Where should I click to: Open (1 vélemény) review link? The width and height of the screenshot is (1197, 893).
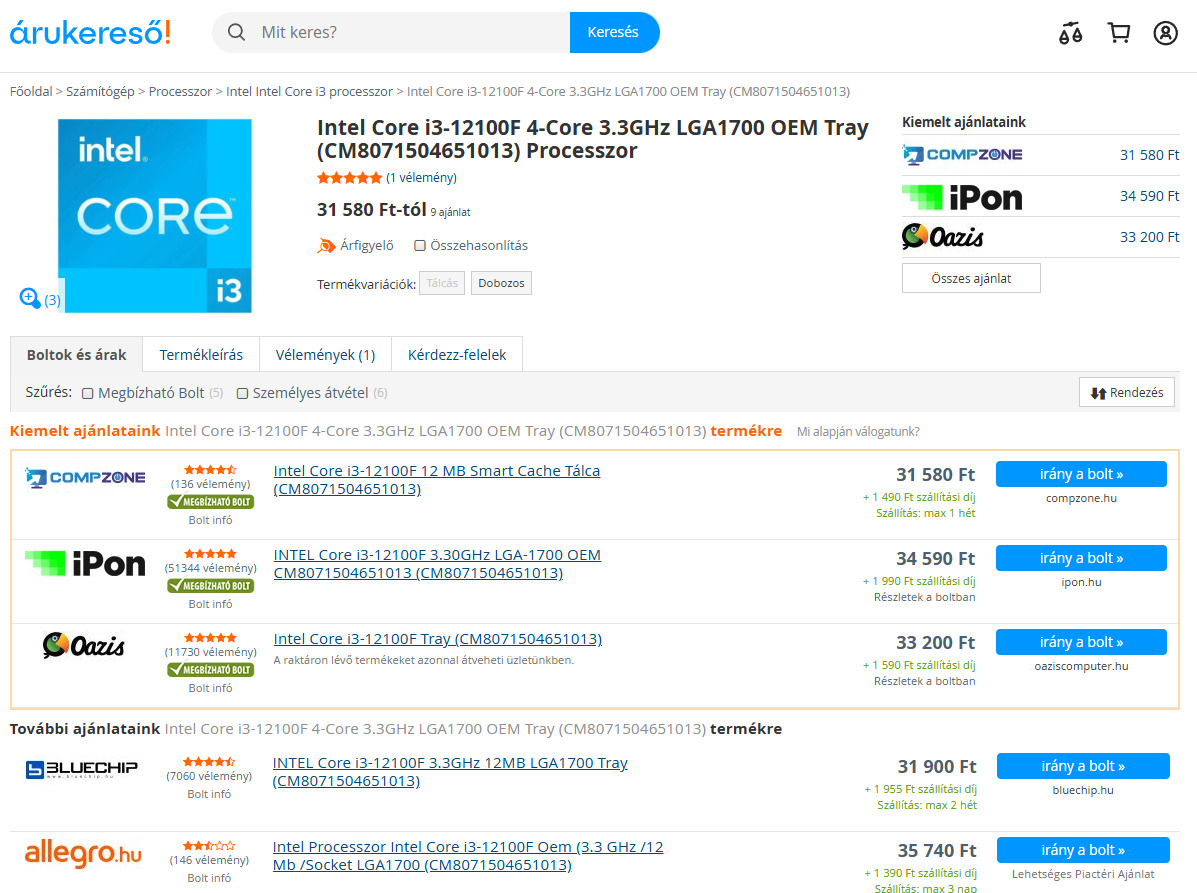point(421,178)
